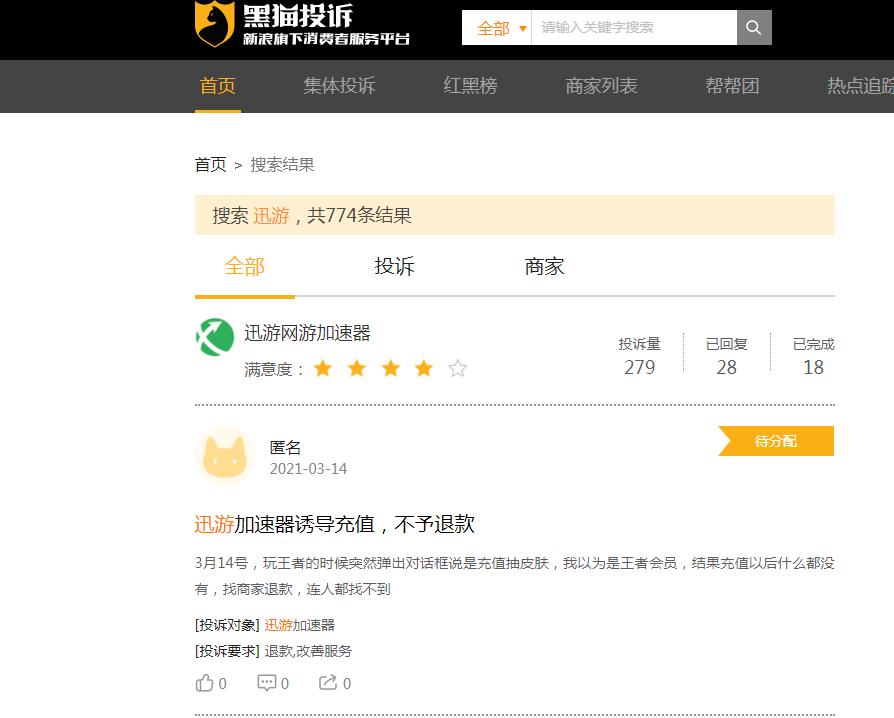Open the complaint titled 迅游加速器诱导充值，不予退款
This screenshot has height=718, width=894.
(x=334, y=524)
